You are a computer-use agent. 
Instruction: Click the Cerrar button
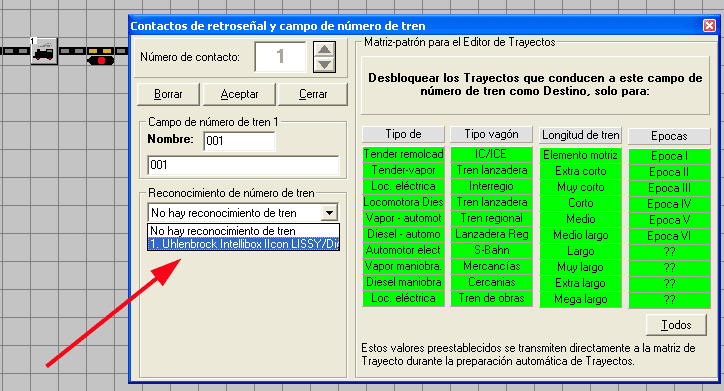click(x=313, y=94)
